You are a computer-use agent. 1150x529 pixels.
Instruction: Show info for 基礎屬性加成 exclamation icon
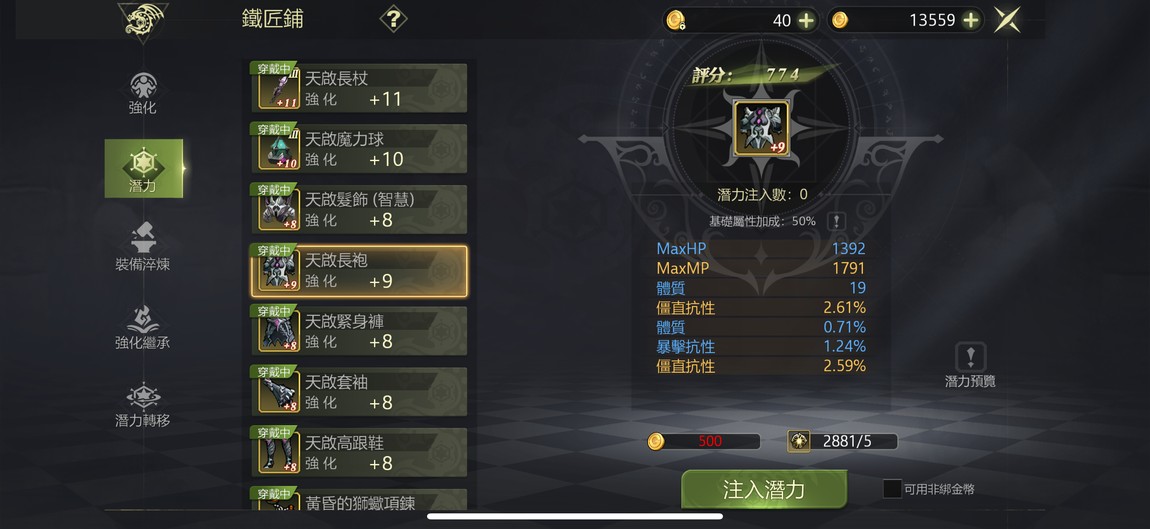click(835, 221)
